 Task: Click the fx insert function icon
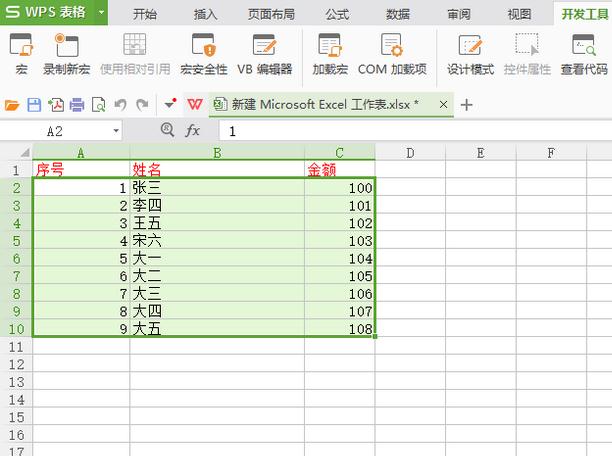(192, 130)
